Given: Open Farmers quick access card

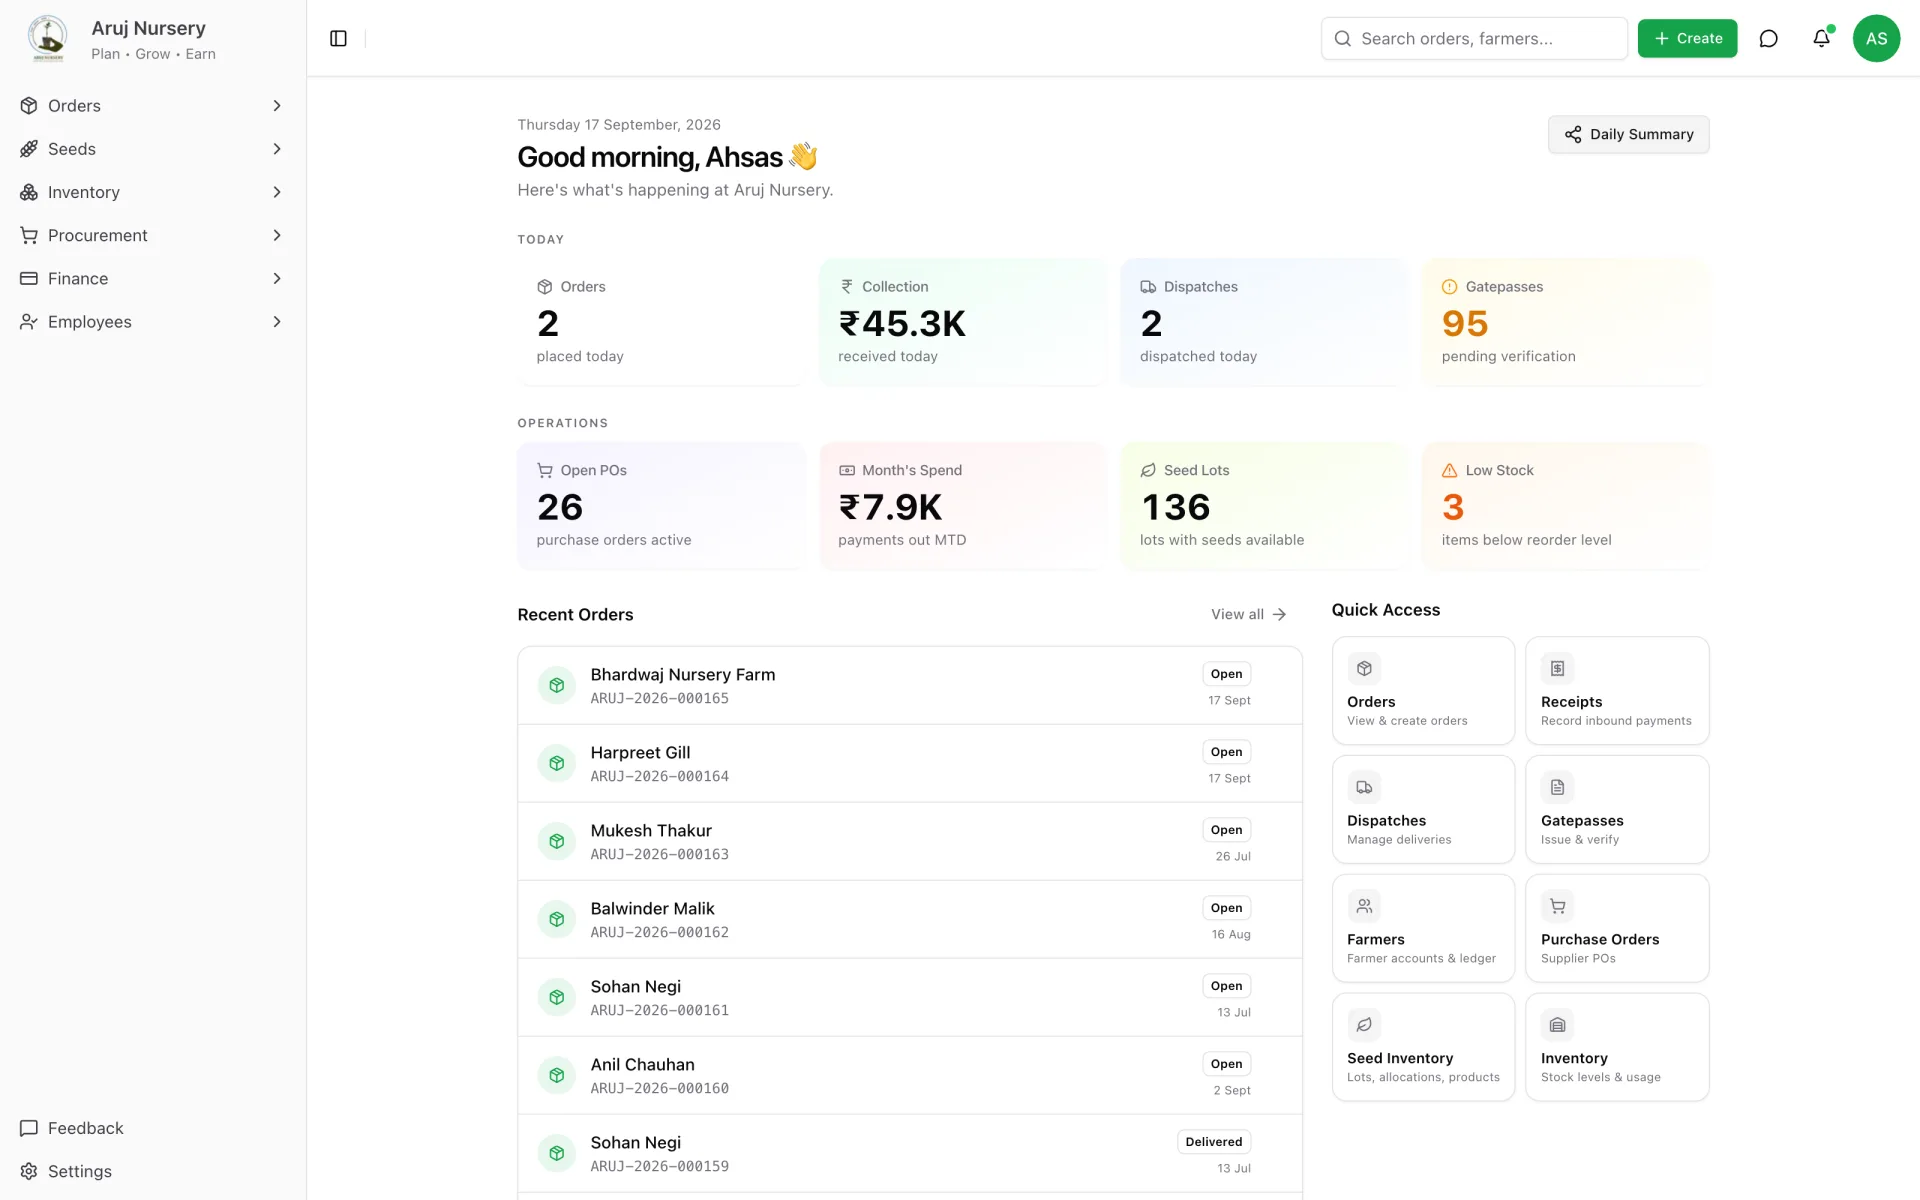Looking at the screenshot, I should coord(1423,928).
